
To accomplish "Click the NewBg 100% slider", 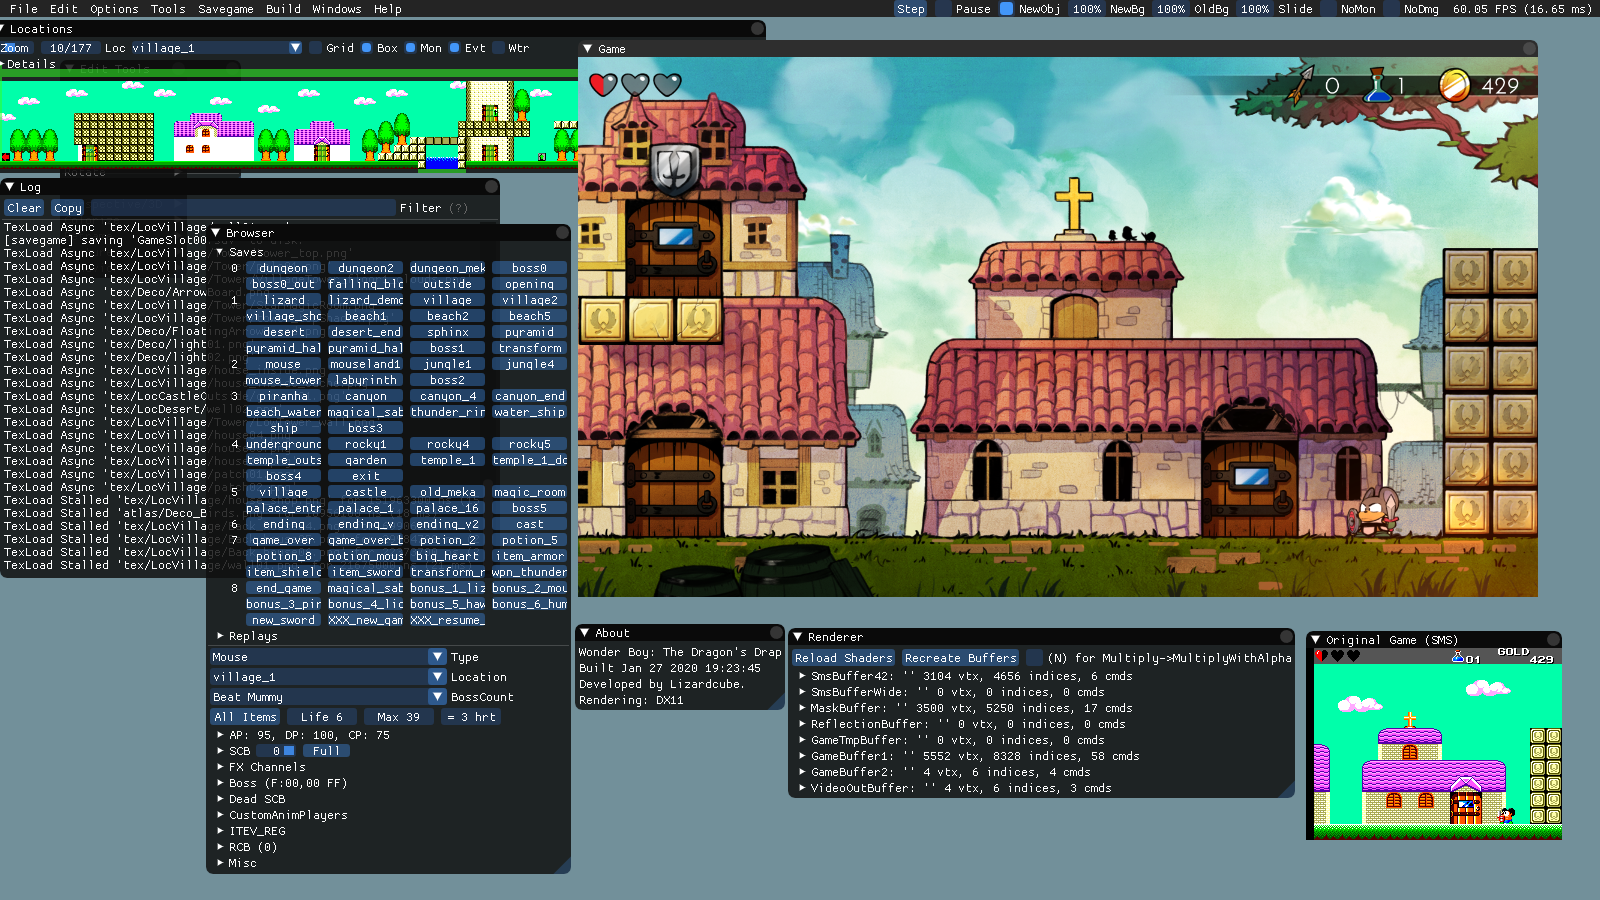I will coord(1087,9).
